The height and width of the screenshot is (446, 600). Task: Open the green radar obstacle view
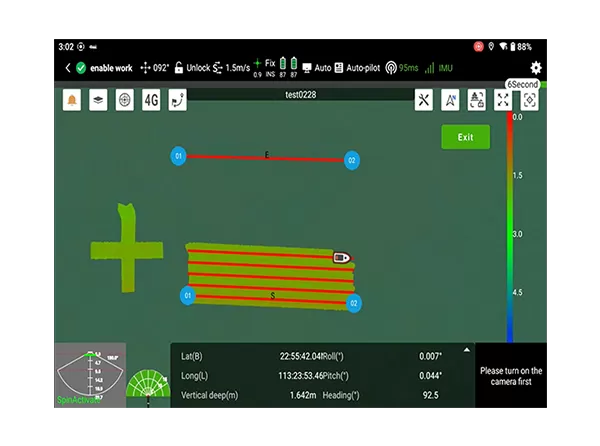148,384
